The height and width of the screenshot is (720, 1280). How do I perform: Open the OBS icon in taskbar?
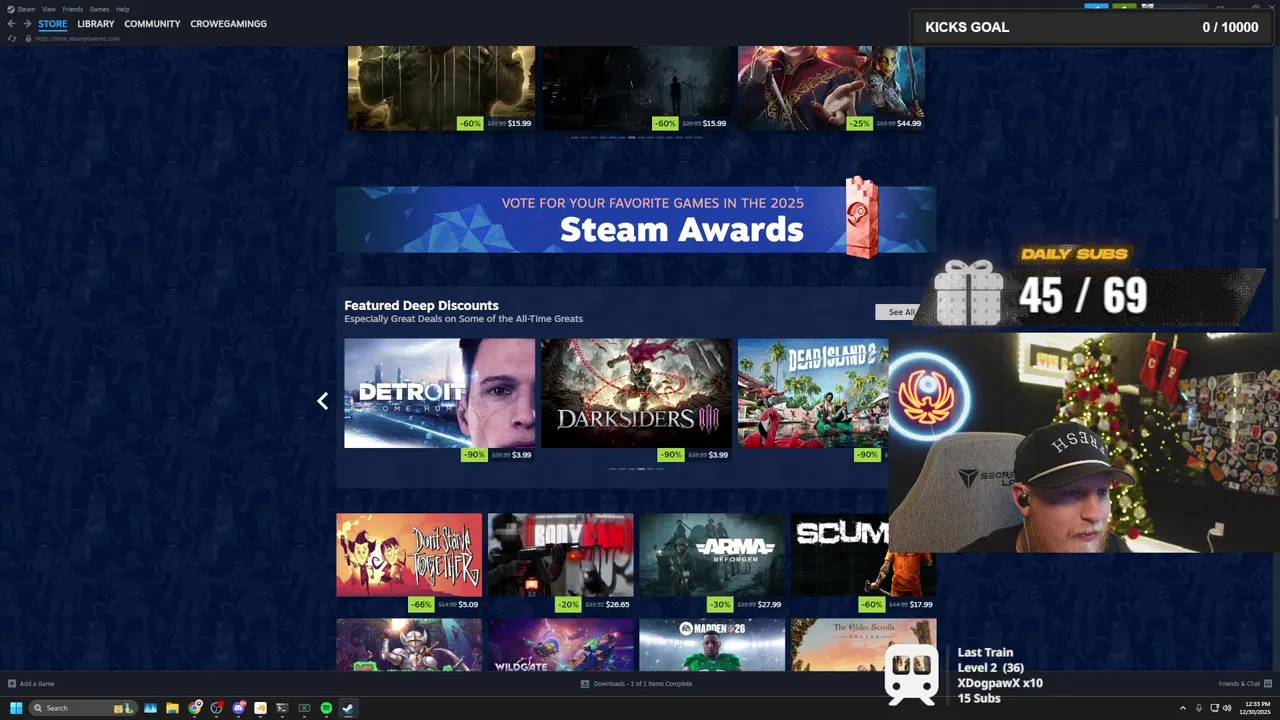coord(216,708)
